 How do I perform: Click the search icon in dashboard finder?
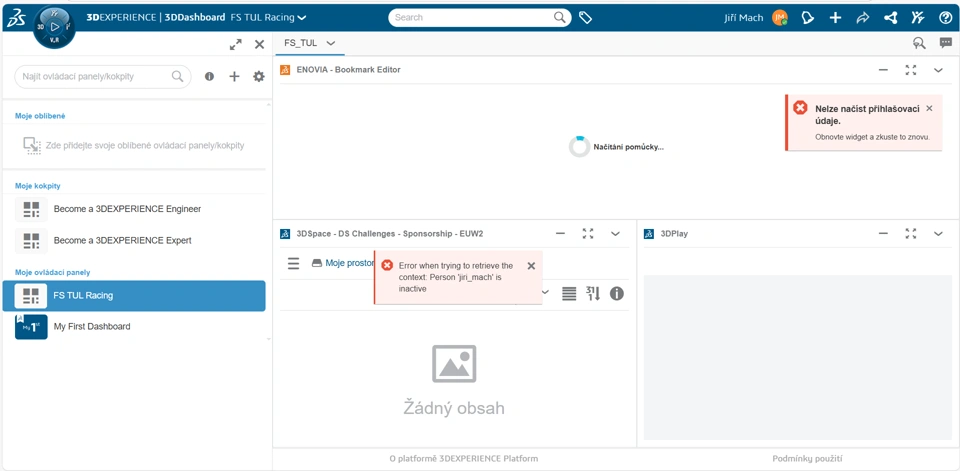click(x=178, y=77)
